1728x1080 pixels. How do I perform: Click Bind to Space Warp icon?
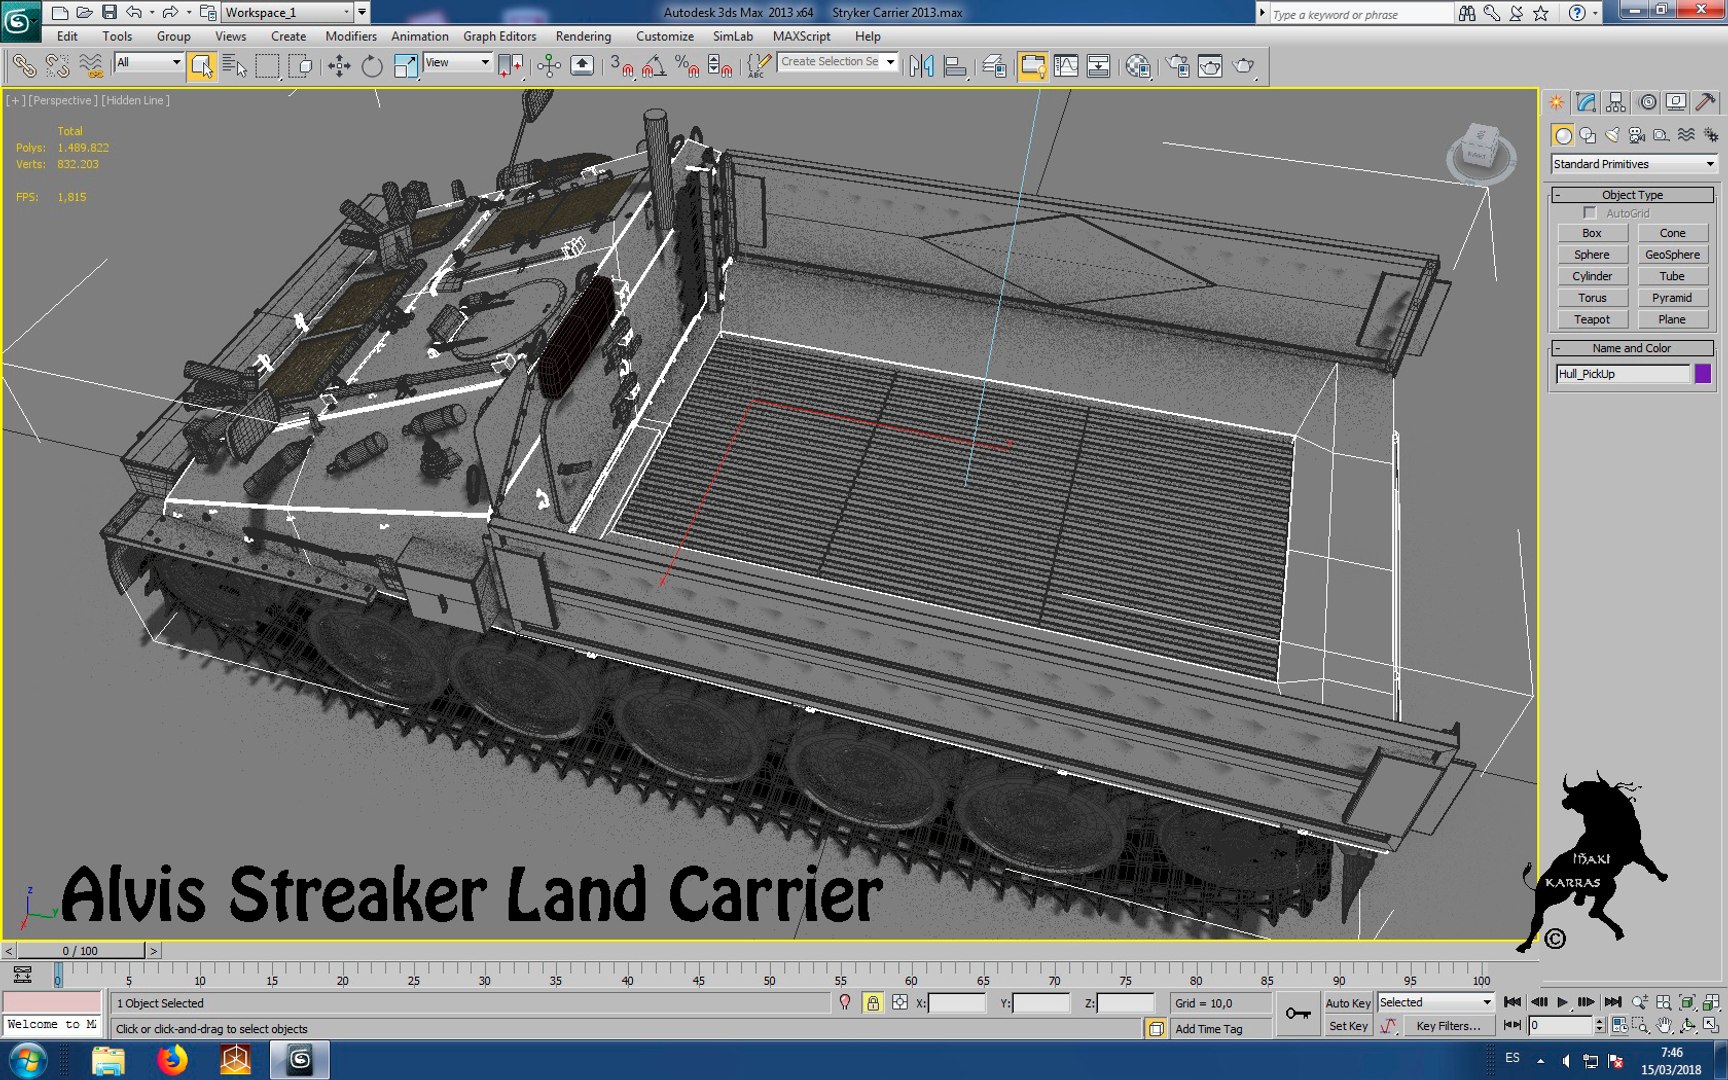point(91,66)
